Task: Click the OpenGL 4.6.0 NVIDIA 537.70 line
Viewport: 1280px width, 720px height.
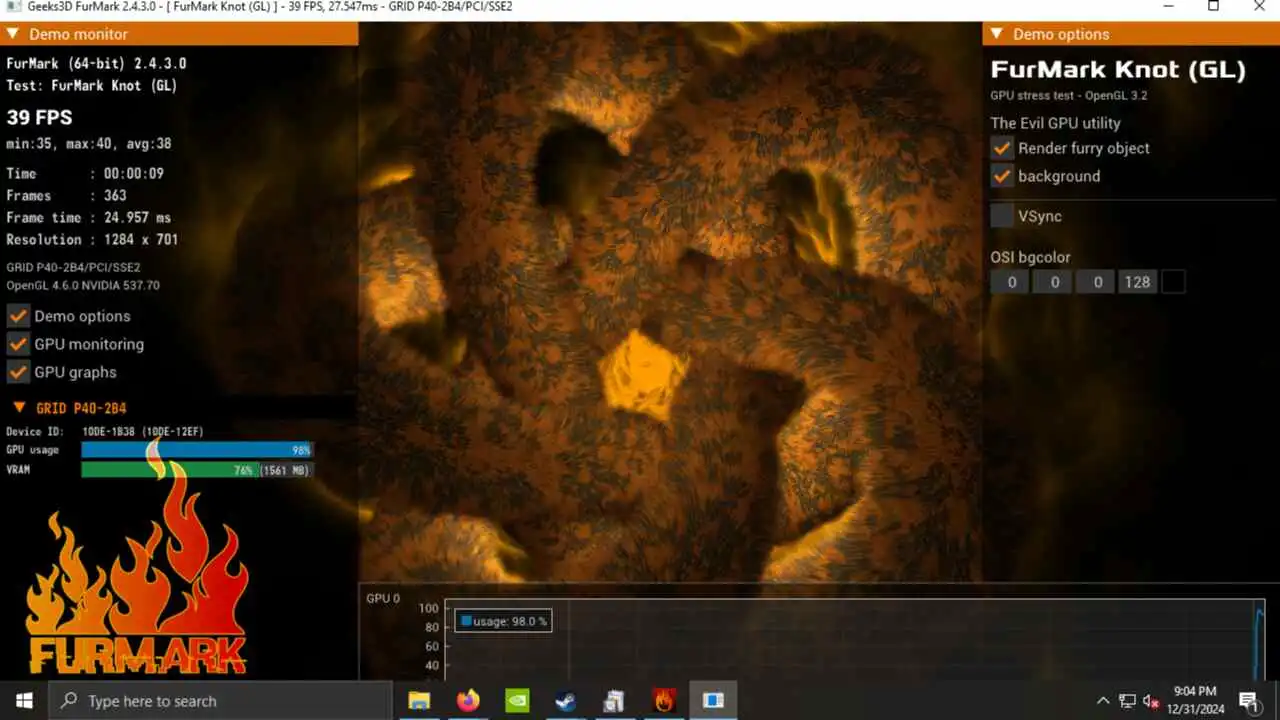Action: (x=83, y=286)
